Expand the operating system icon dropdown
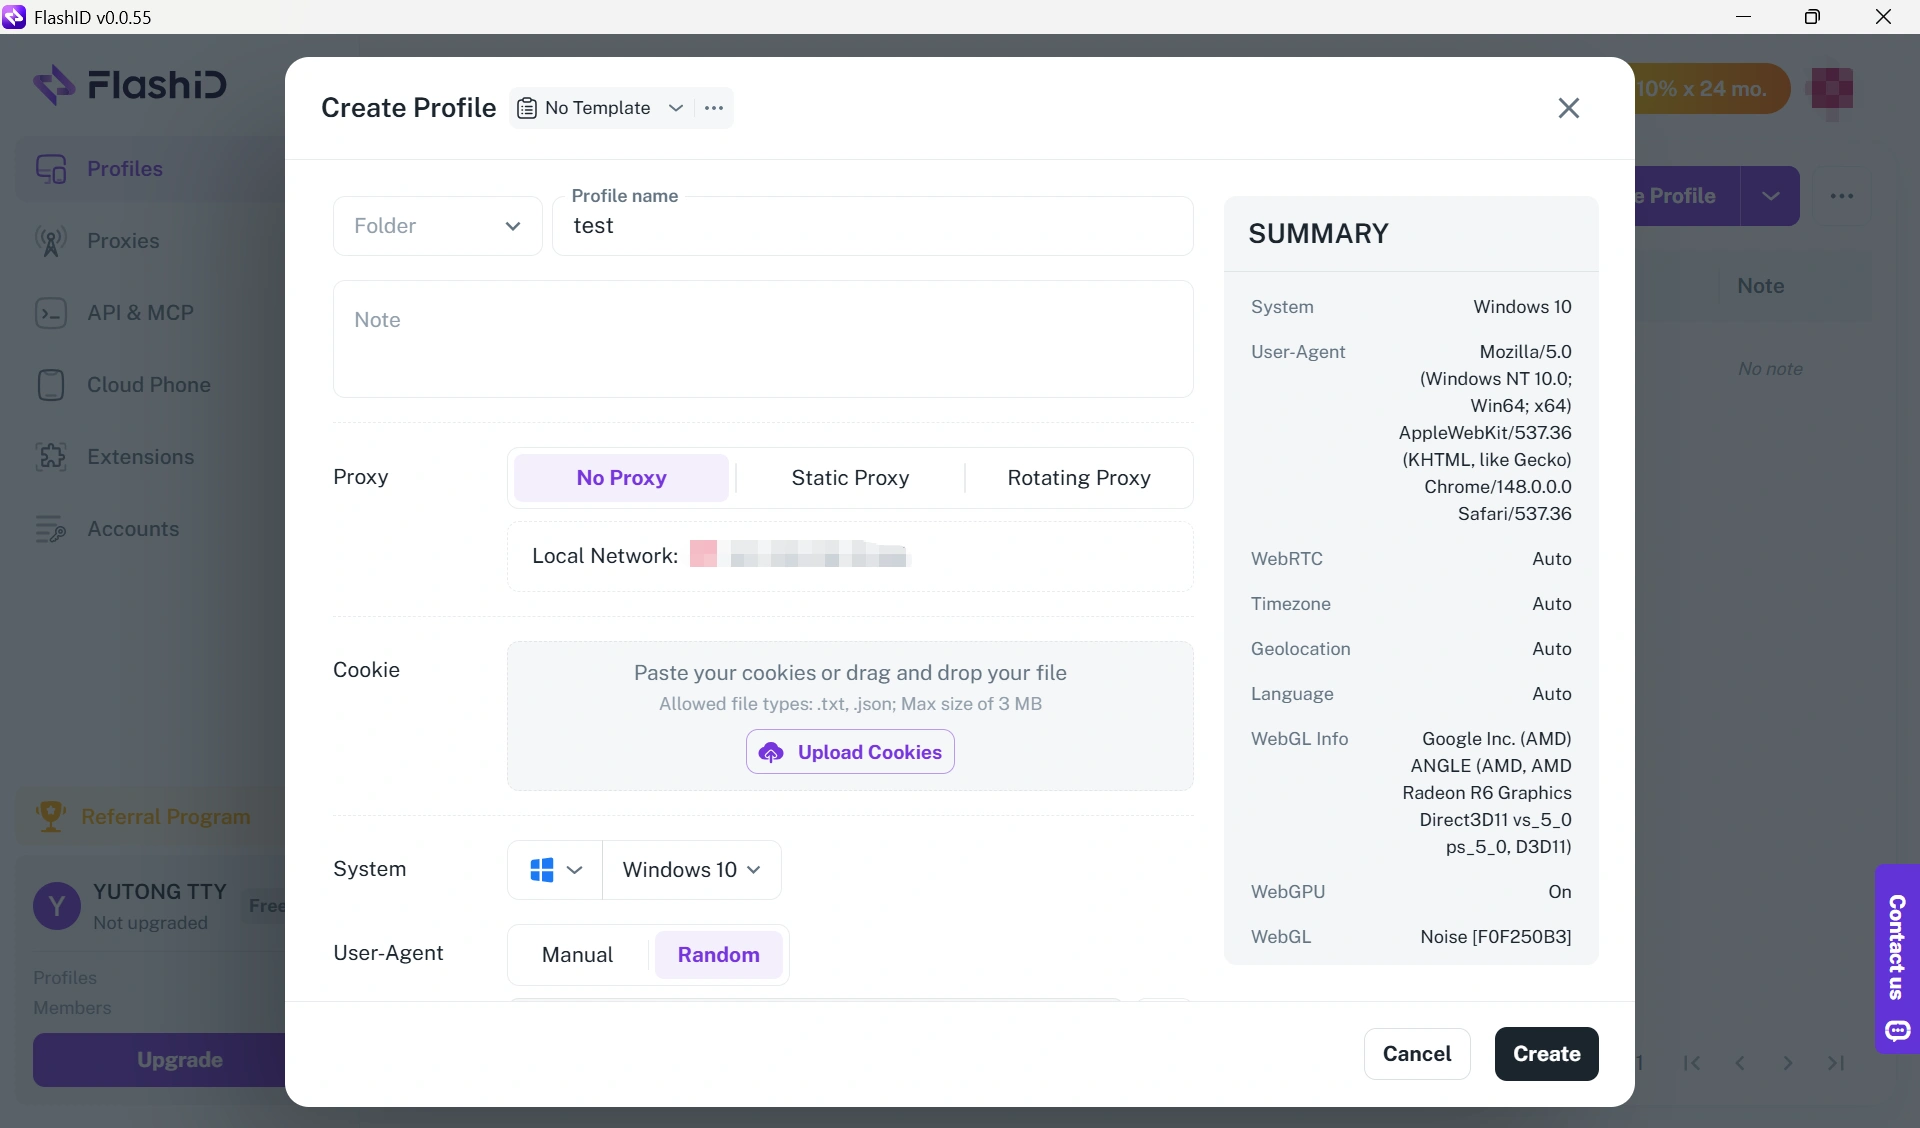 (555, 870)
